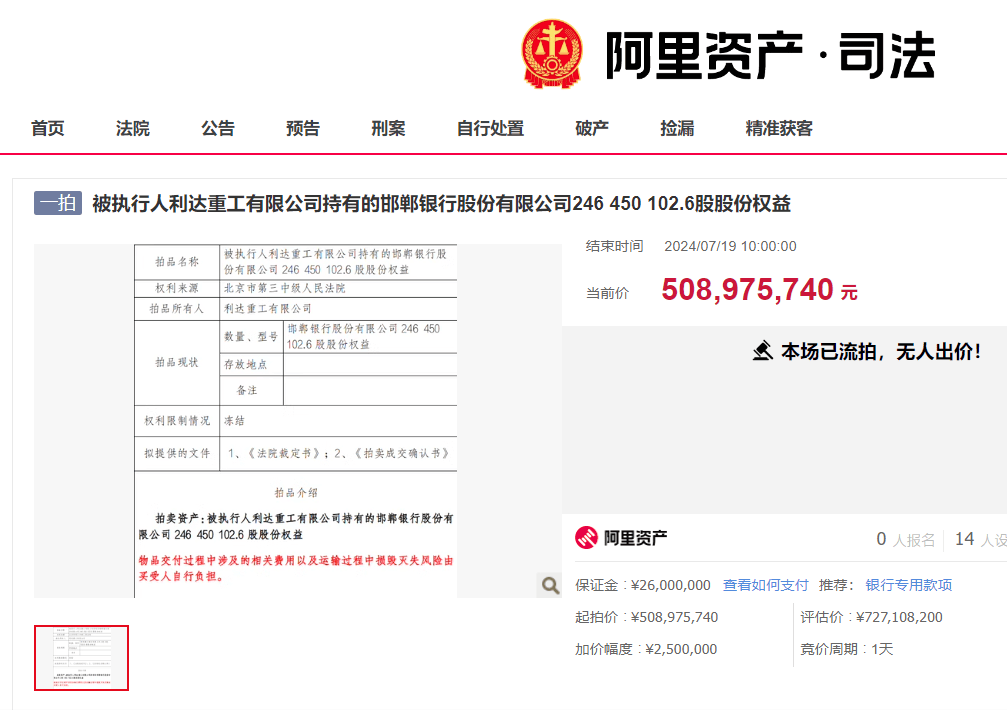Screen dimensions: 1007x710
Task: Open the 自行处置 navigation tab
Action: 491,128
